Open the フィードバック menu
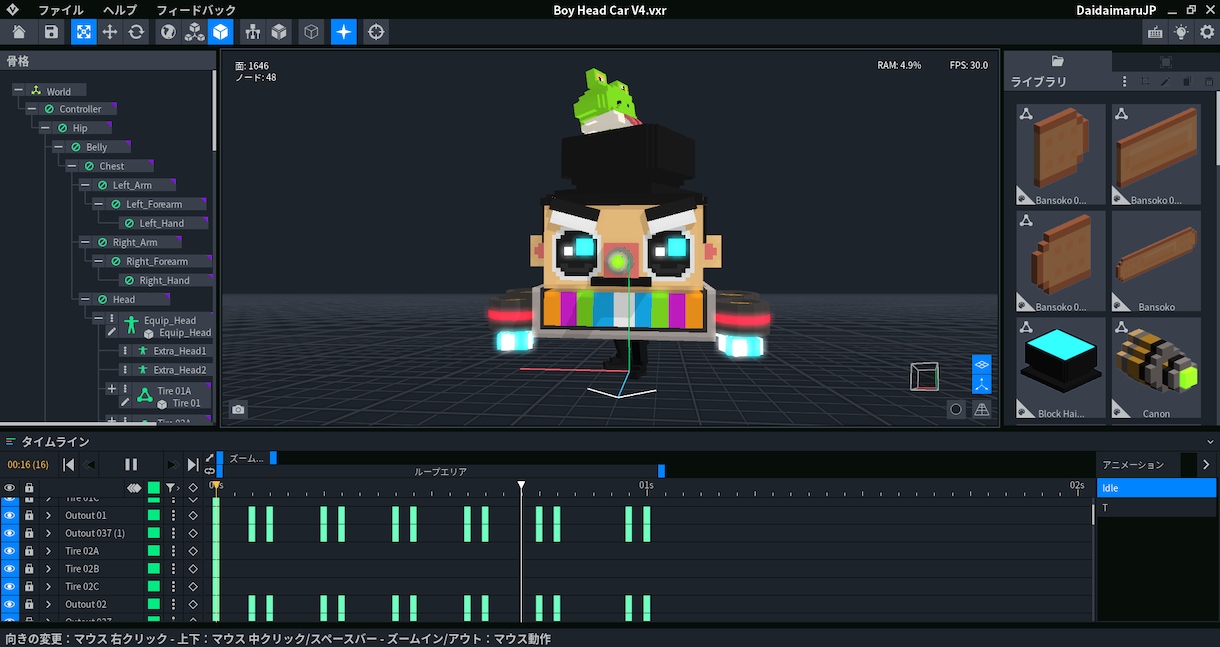Viewport: 1220px width, 647px height. pos(196,9)
